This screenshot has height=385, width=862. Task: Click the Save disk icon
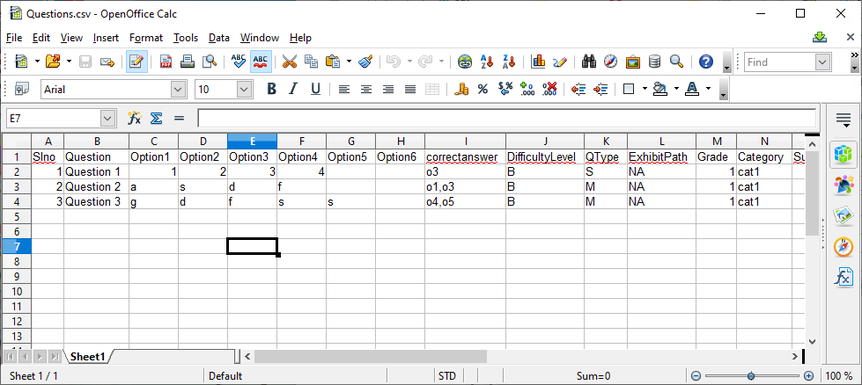(85, 62)
